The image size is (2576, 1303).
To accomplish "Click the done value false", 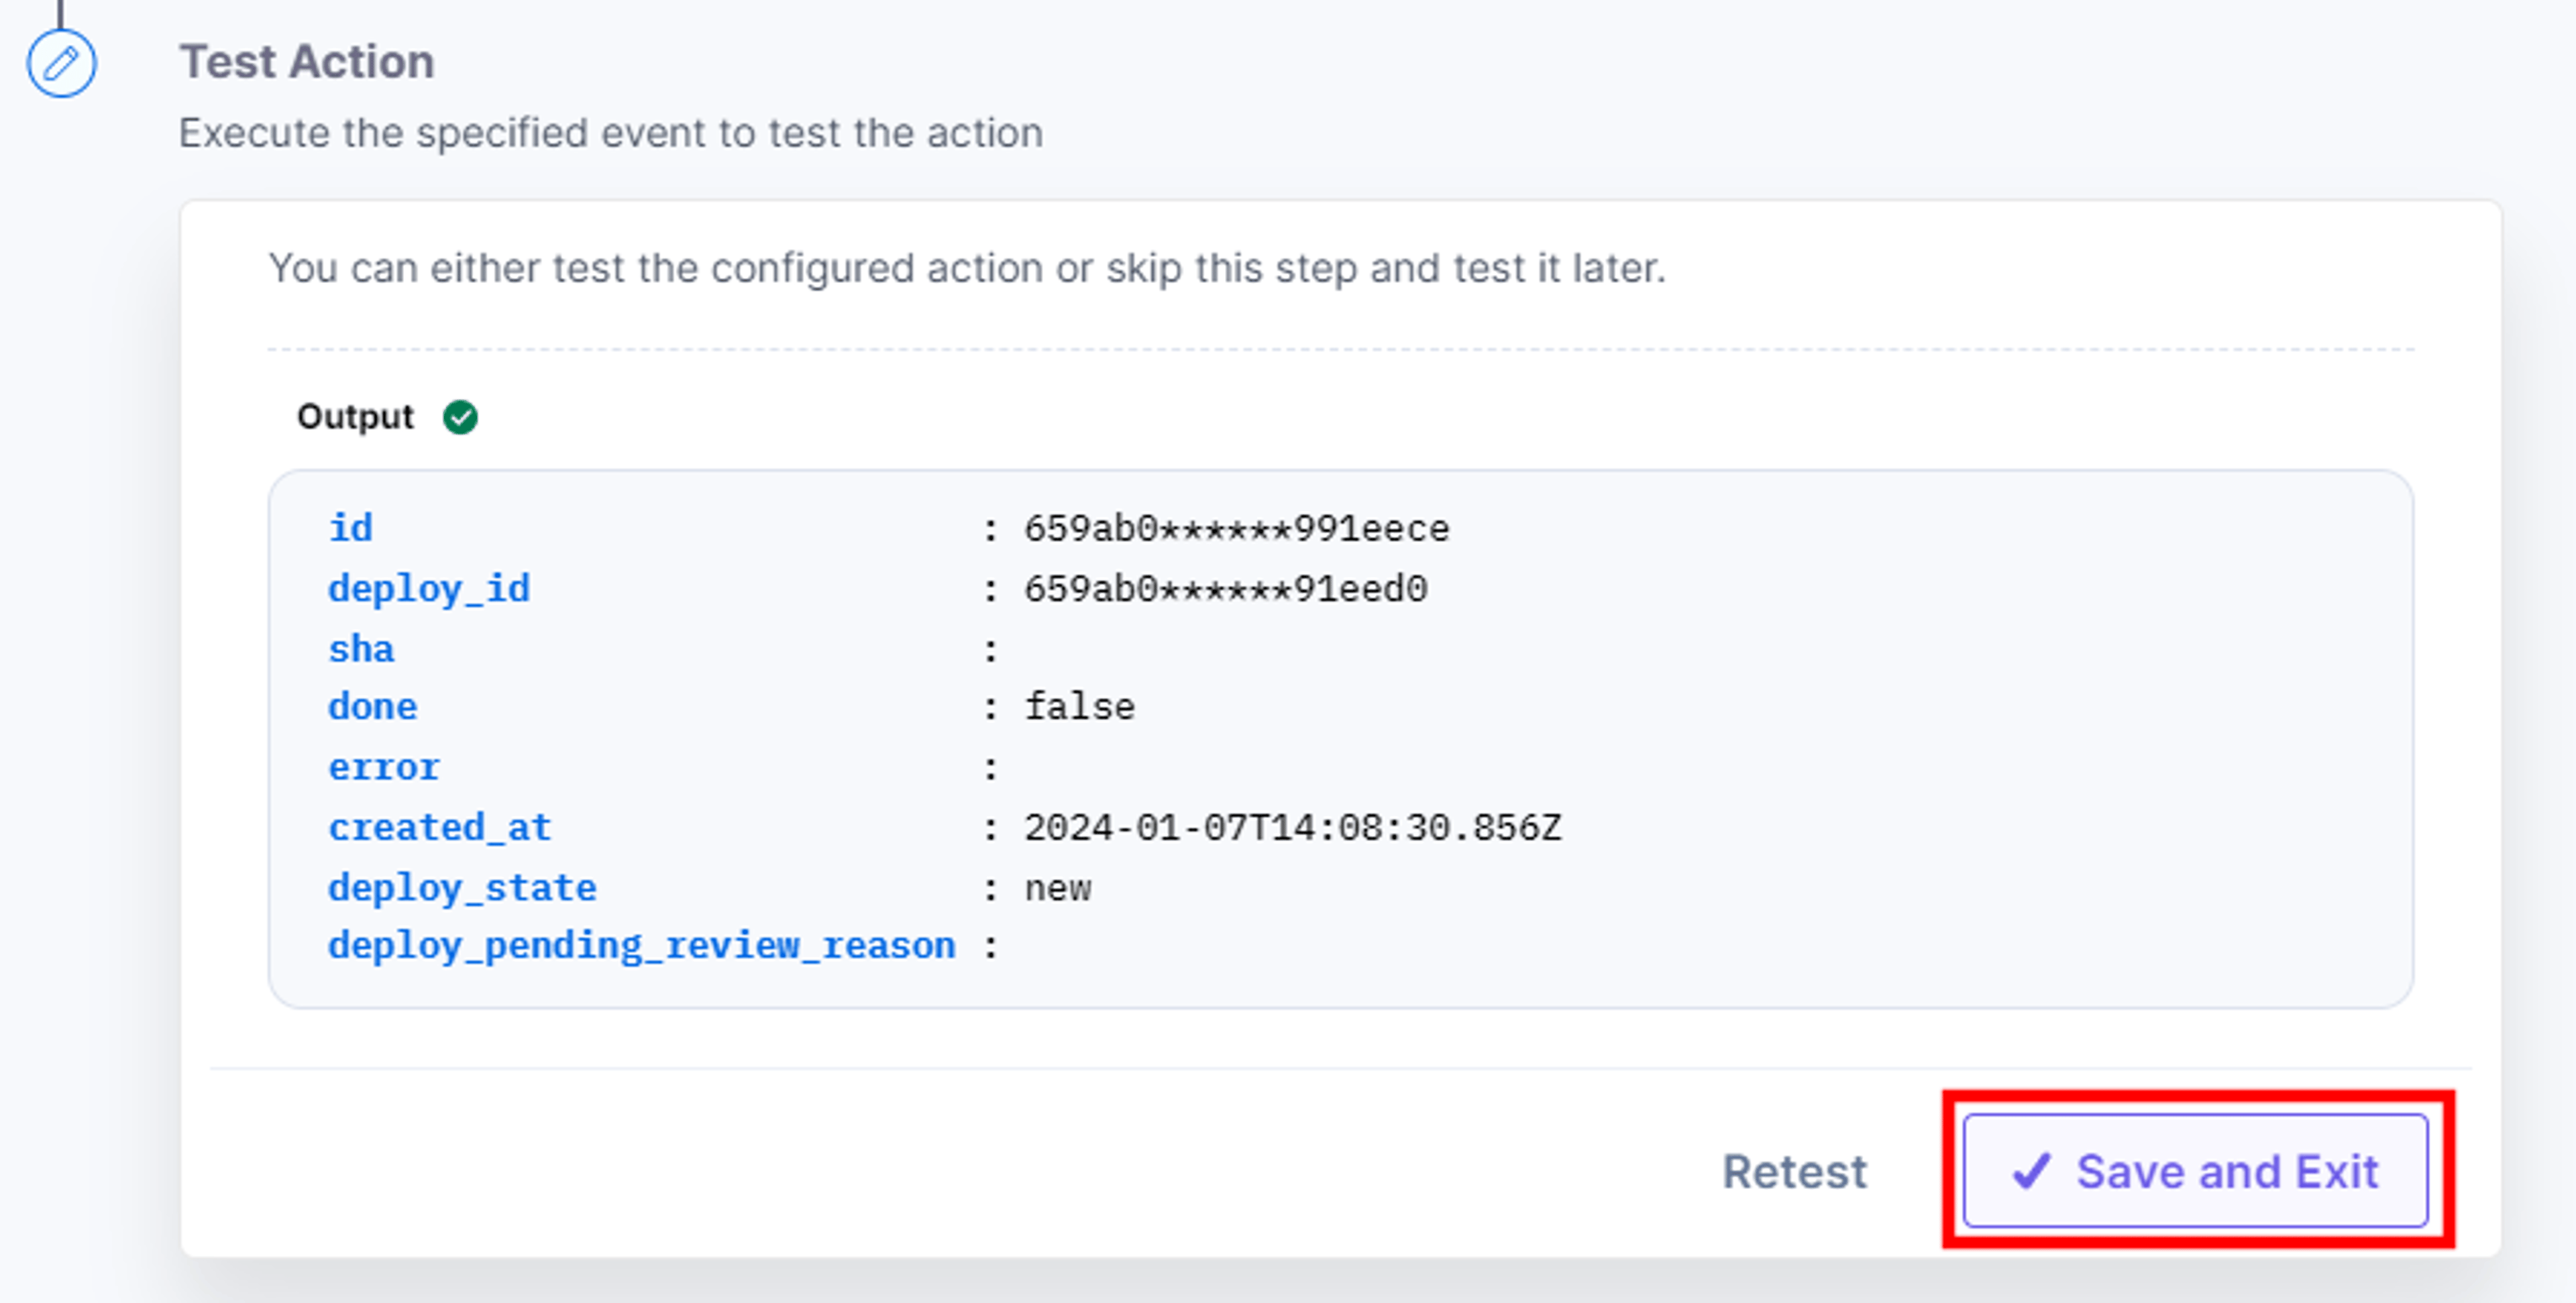I will tap(1079, 708).
